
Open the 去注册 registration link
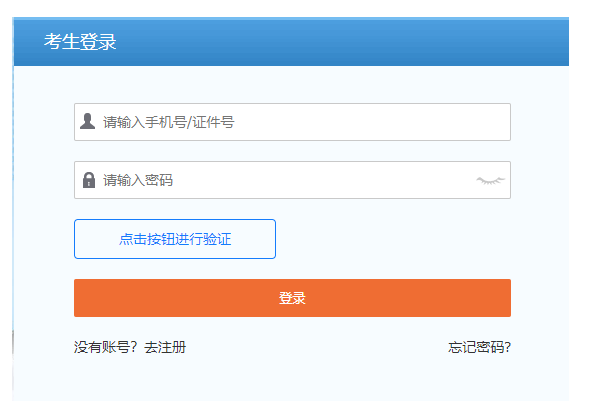(x=165, y=347)
